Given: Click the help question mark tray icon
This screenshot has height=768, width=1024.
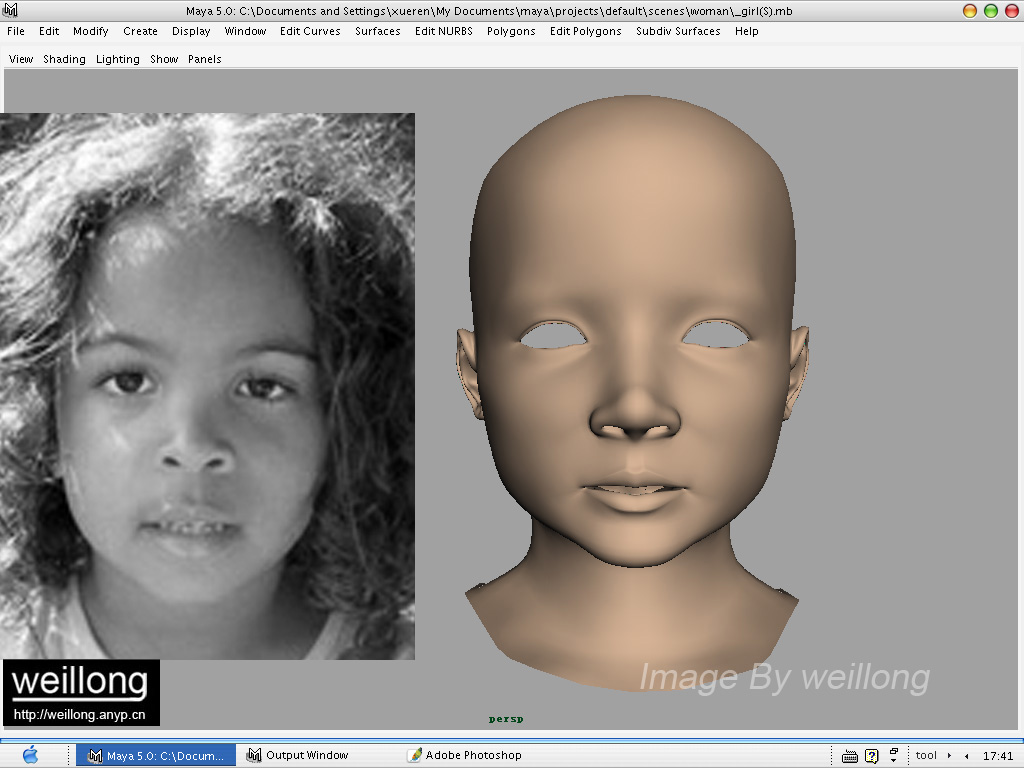Looking at the screenshot, I should 871,756.
